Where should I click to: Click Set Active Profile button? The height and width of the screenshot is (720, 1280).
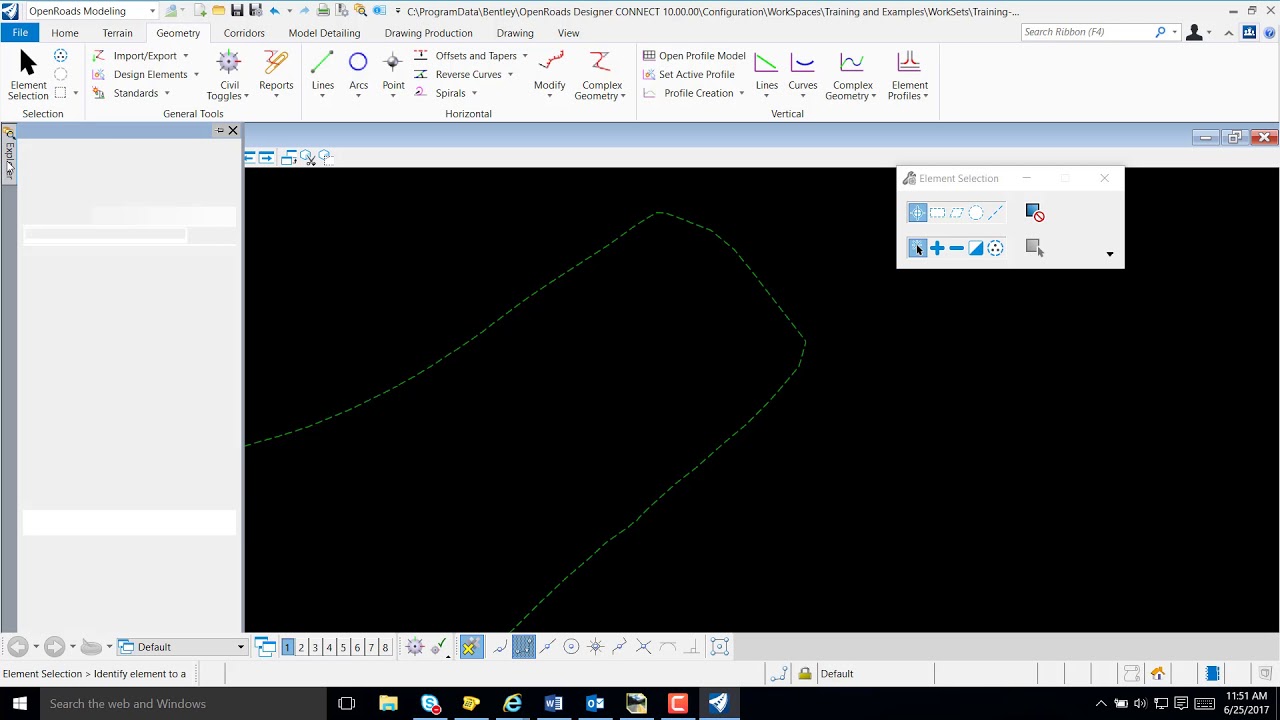pyautogui.click(x=689, y=75)
